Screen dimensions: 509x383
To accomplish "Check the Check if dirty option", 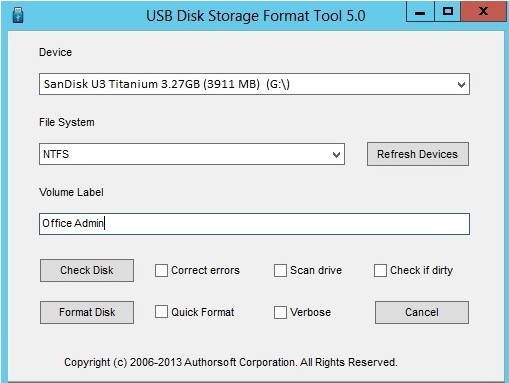I will 380,270.
